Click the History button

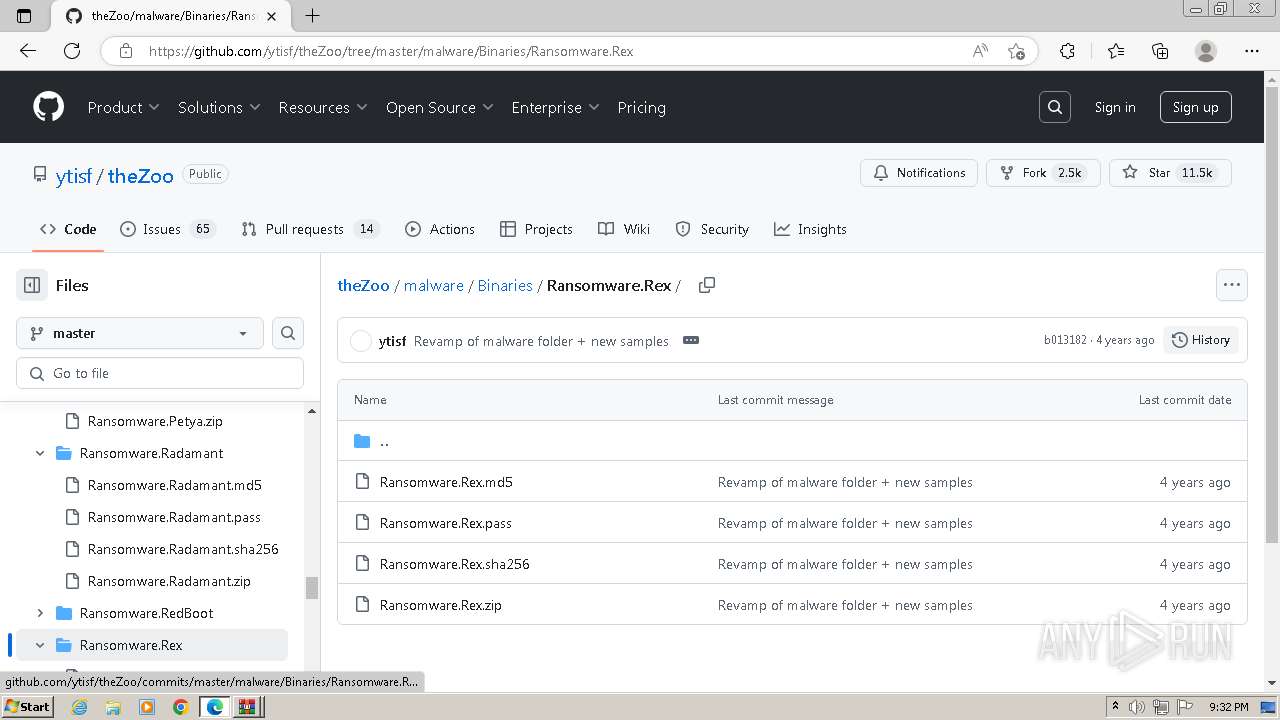1200,340
